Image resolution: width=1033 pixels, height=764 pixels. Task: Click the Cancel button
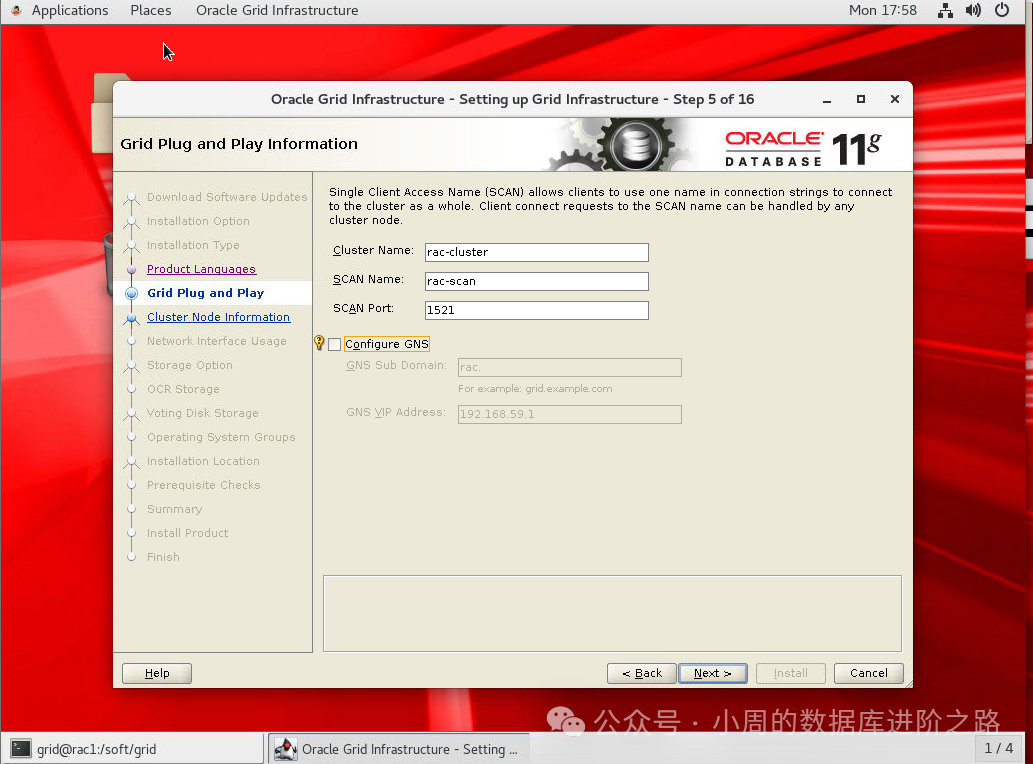click(868, 673)
